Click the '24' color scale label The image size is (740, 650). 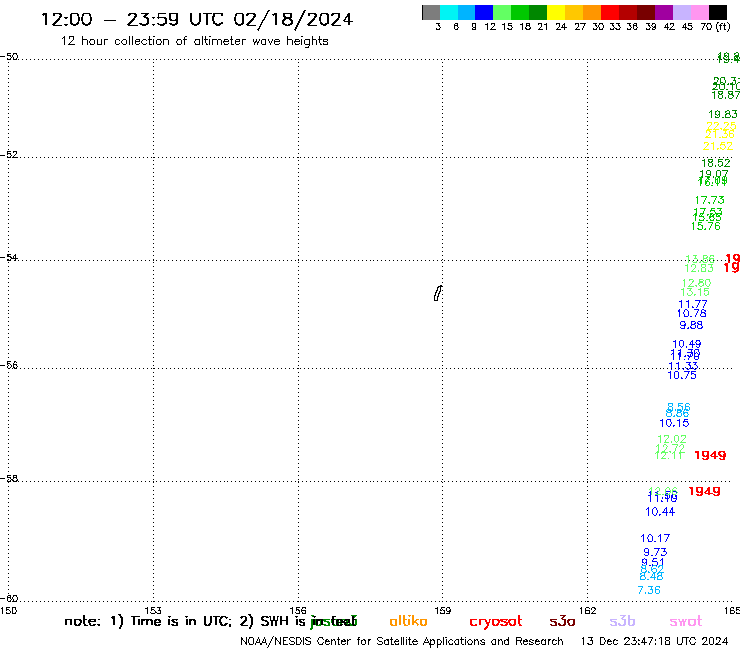coord(561,27)
